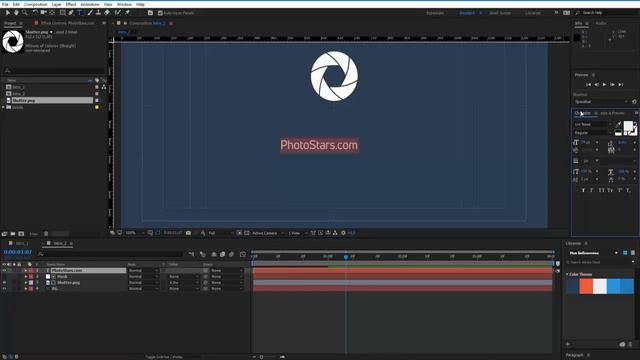640x360 pixels.
Task: Collapse the Color Themes section in Libraries
Action: click(x=567, y=274)
